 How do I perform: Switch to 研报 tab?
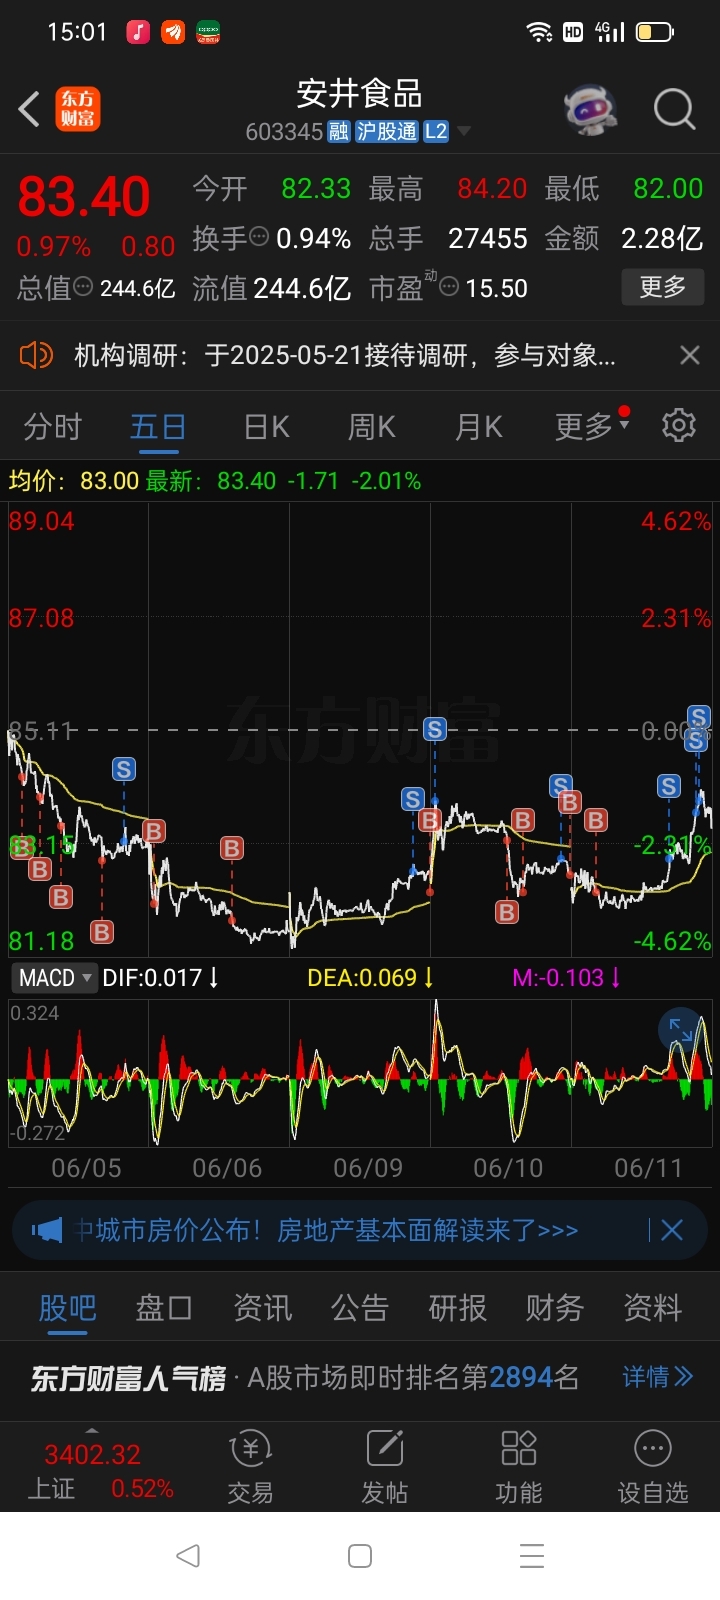[457, 1308]
